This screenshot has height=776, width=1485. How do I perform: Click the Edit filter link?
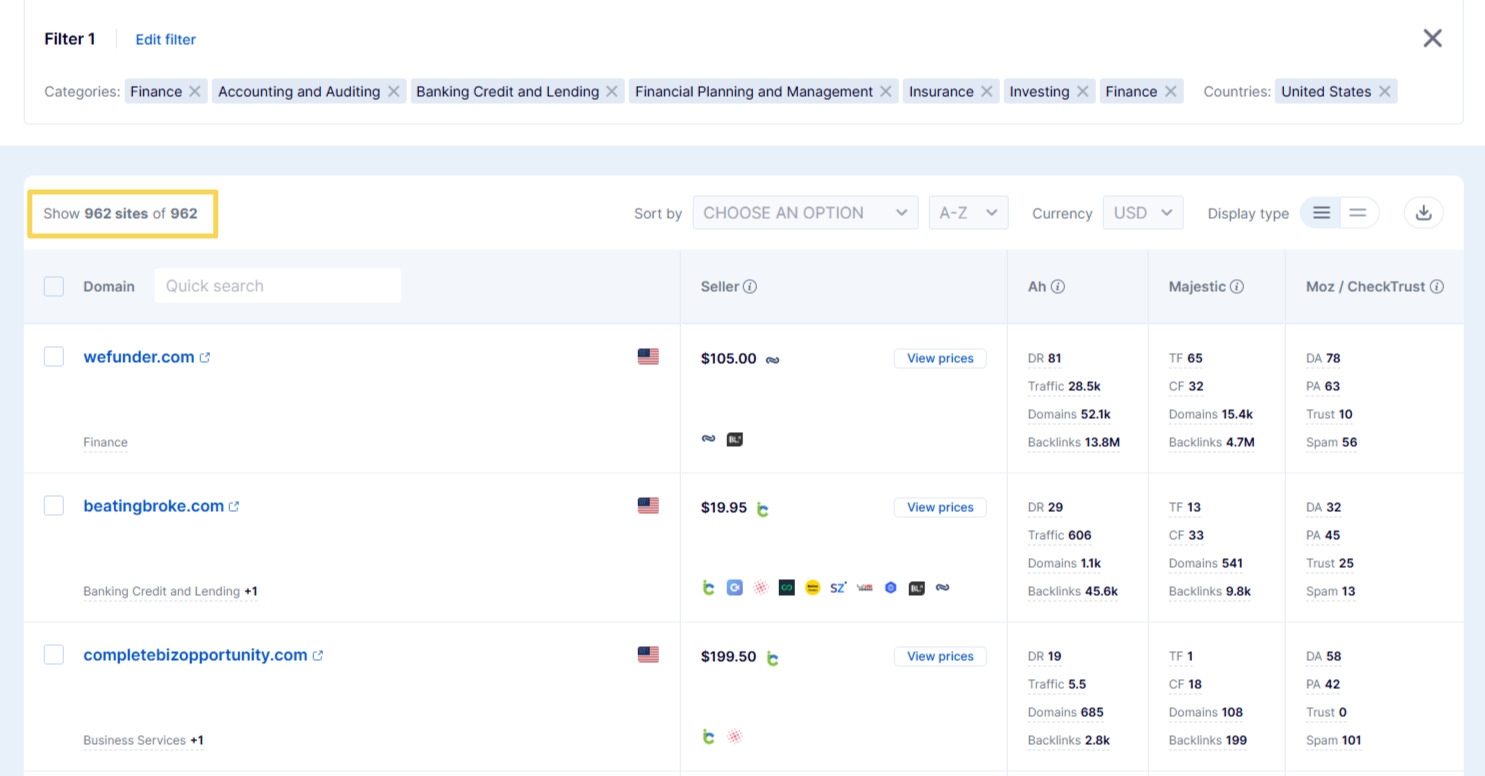click(166, 40)
